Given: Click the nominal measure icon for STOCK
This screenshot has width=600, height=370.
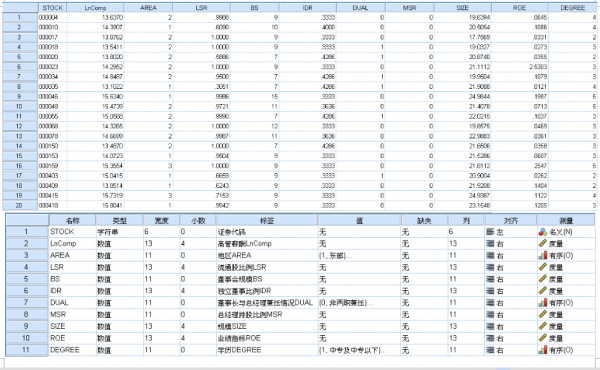Looking at the screenshot, I should click(543, 232).
